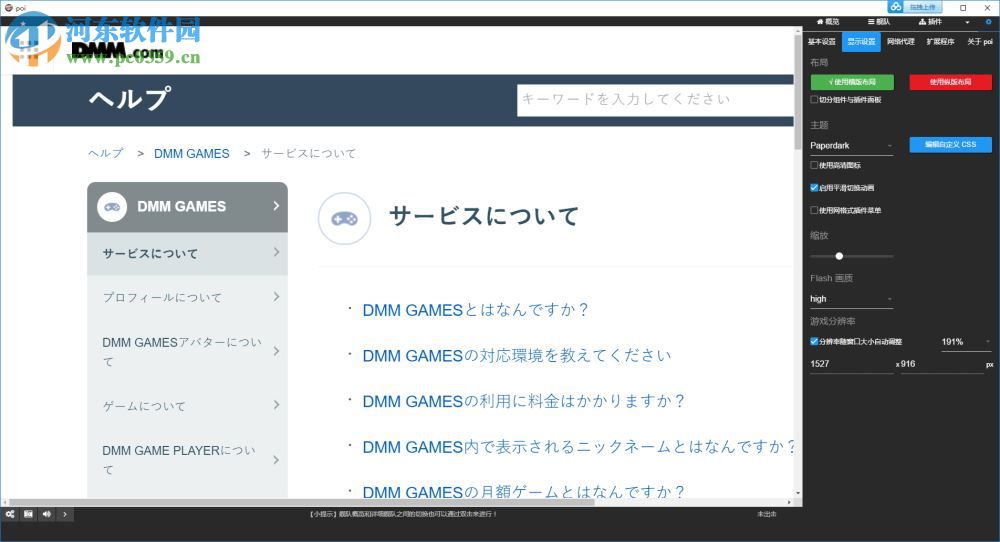1000x542 pixels.
Task: Click the blue cloud upload icon in title bar
Action: point(896,7)
